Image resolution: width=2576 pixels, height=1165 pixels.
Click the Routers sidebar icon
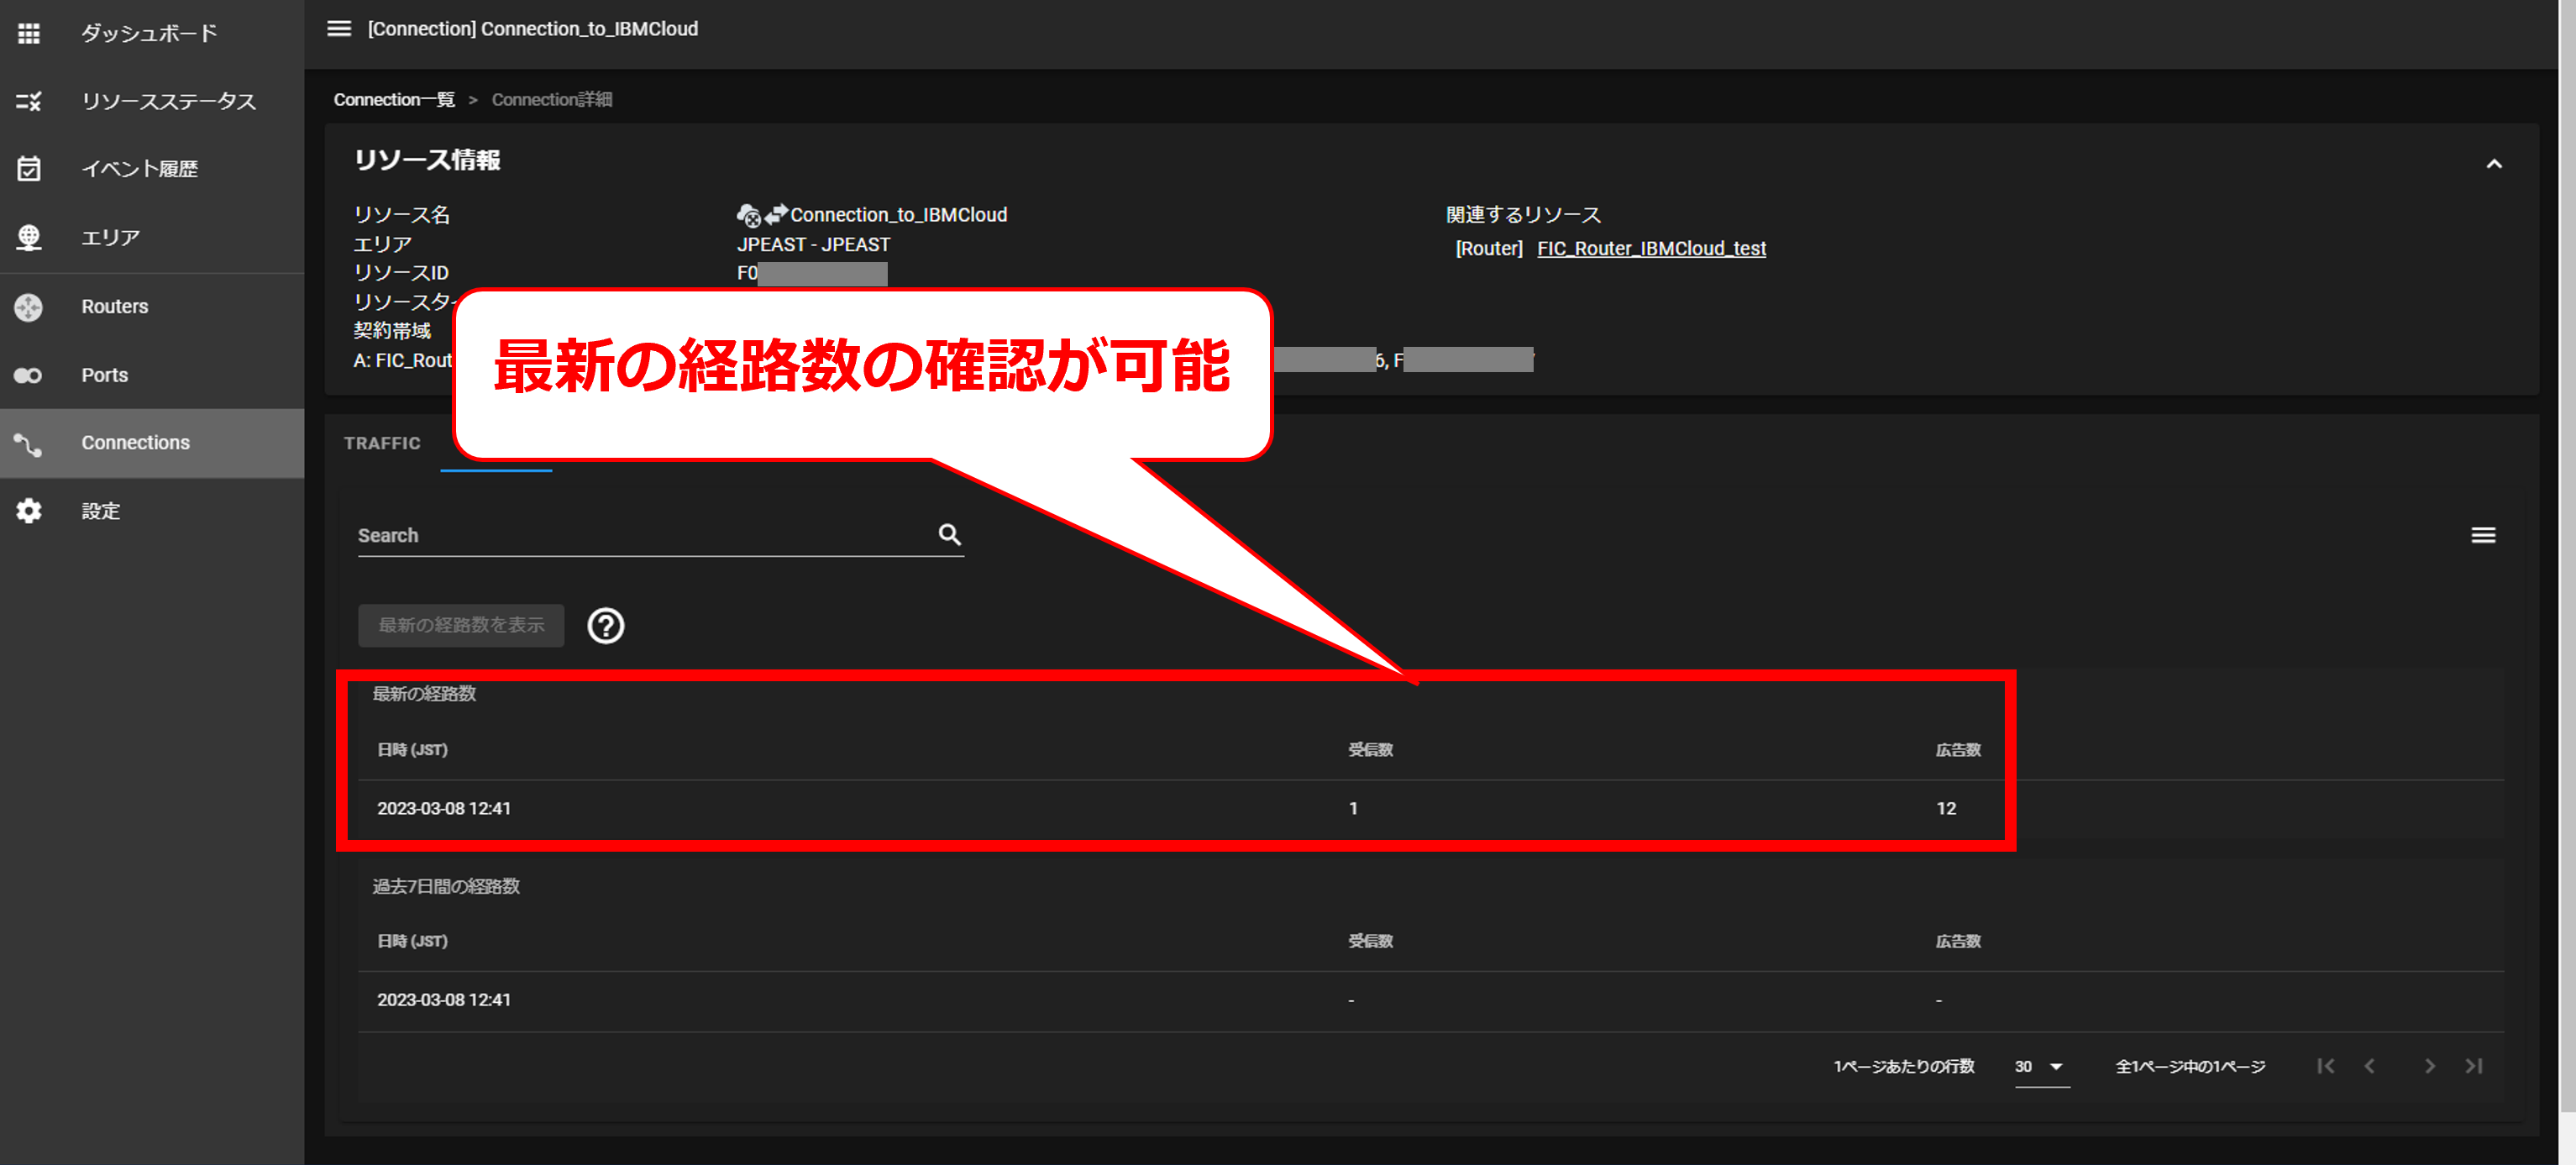pyautogui.click(x=29, y=306)
